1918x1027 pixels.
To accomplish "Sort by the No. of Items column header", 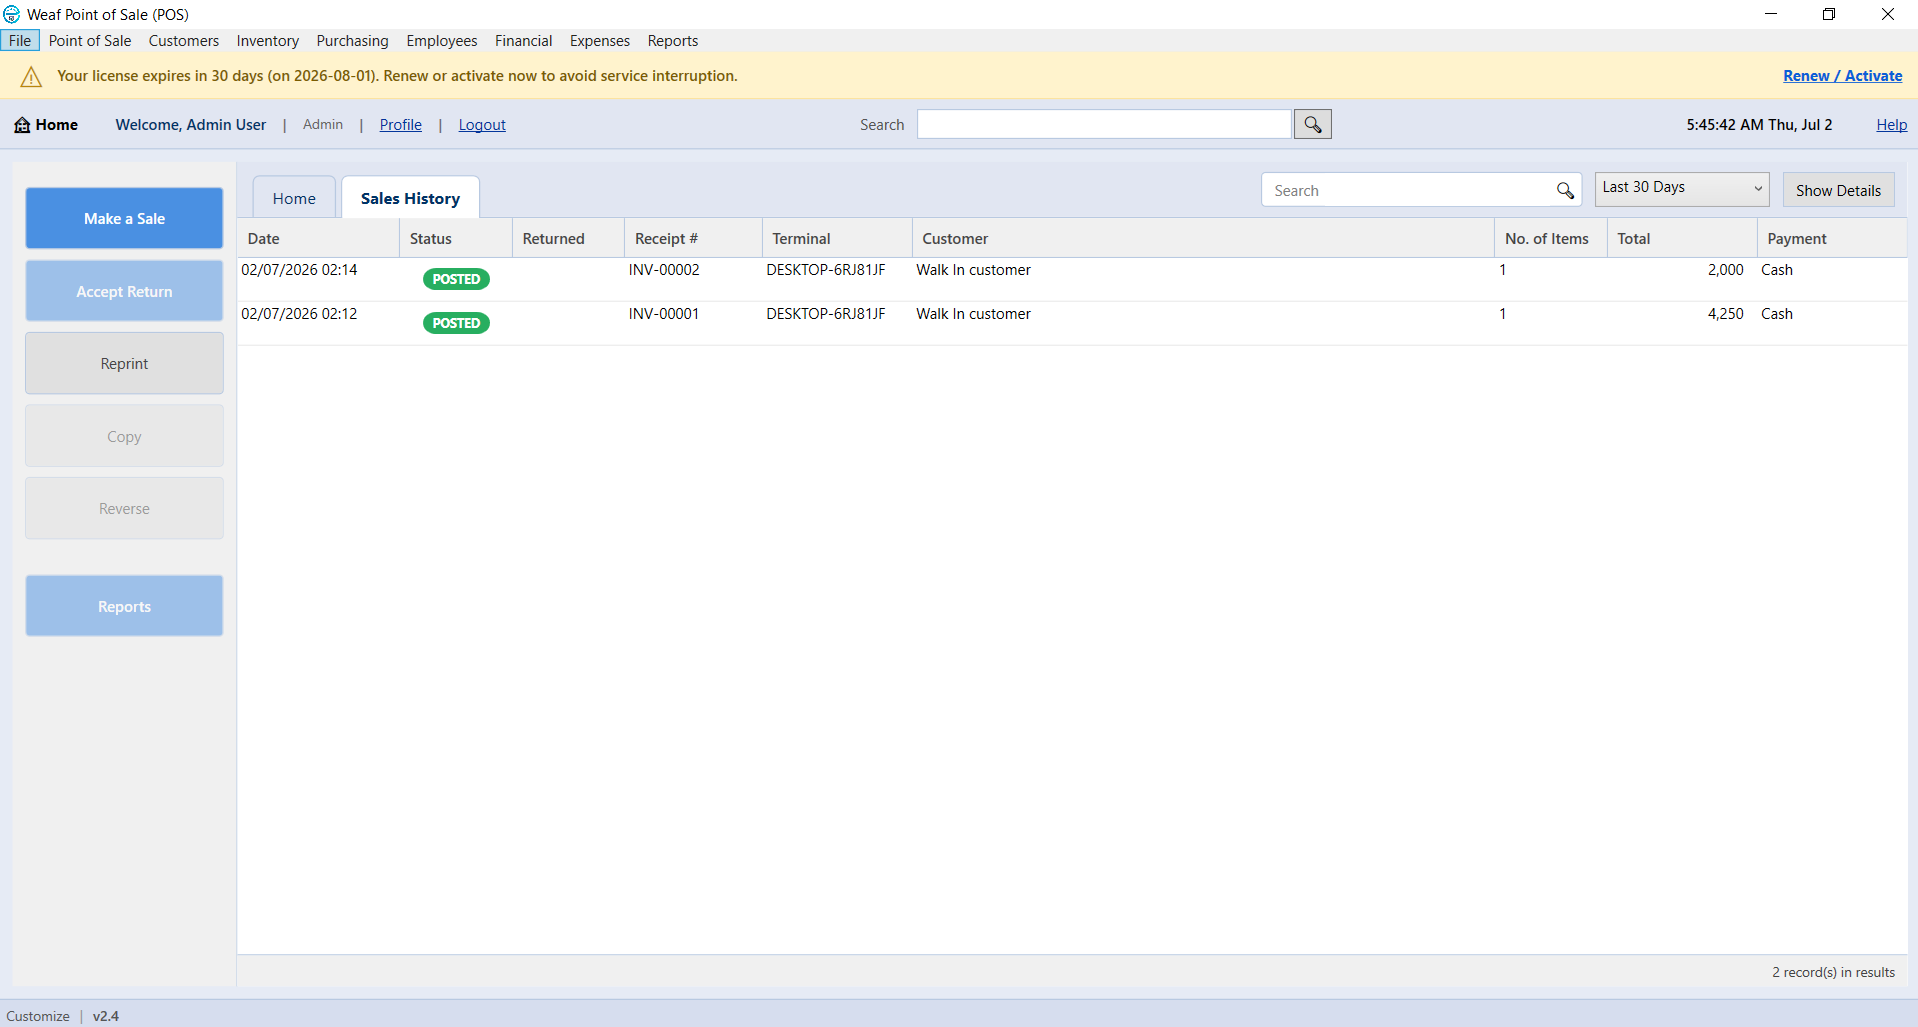I will click(1551, 238).
